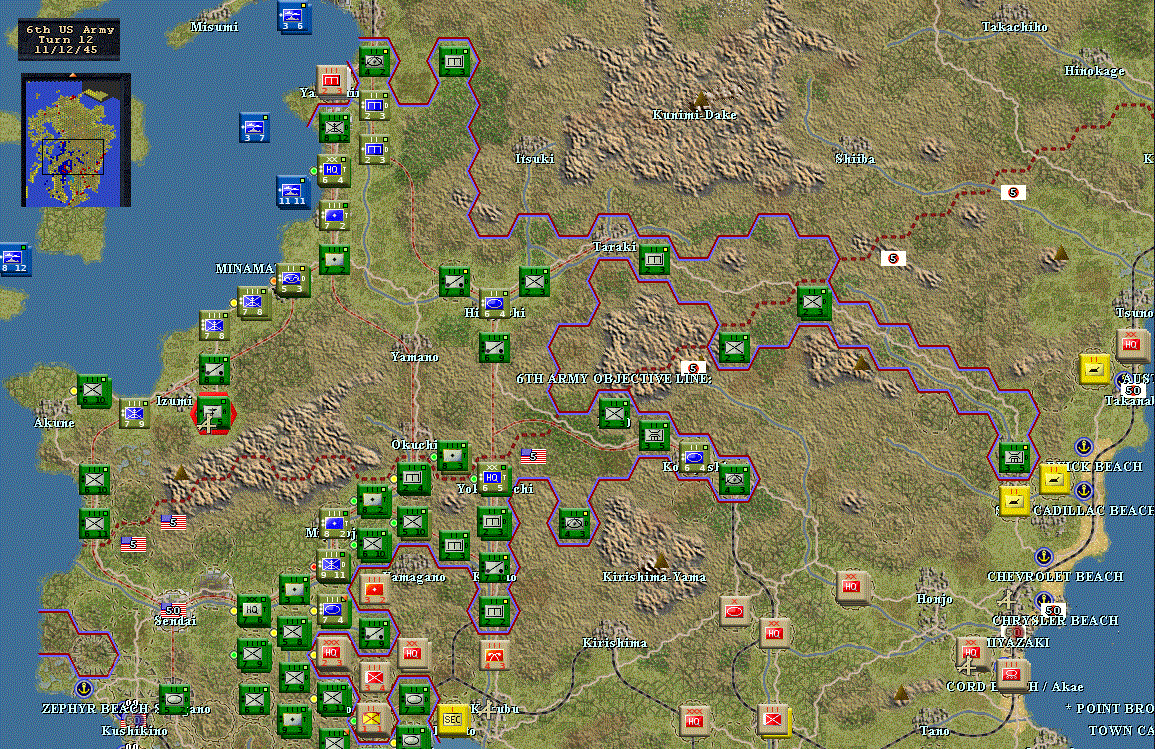Open the Kyushu minimap overview
The width and height of the screenshot is (1155, 749).
(76, 140)
